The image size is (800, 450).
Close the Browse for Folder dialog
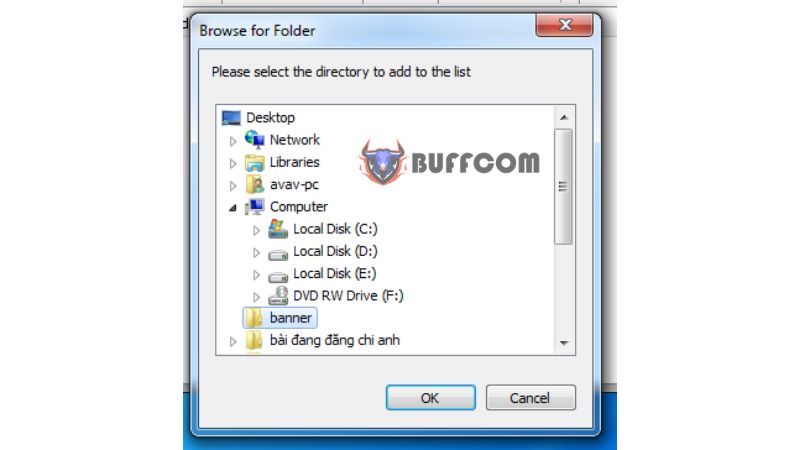(x=565, y=25)
